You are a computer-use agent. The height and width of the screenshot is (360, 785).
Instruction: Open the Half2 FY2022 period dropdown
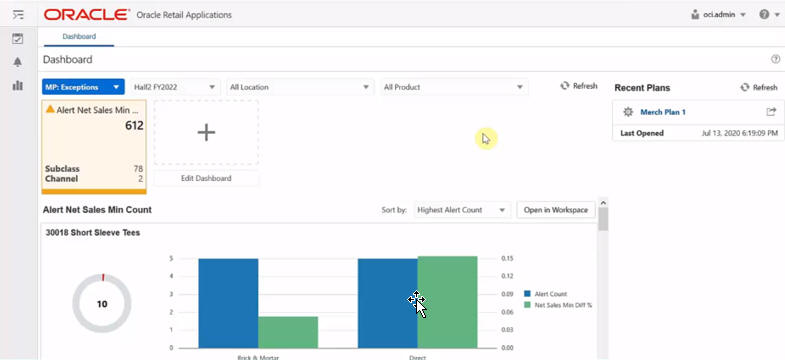point(175,87)
